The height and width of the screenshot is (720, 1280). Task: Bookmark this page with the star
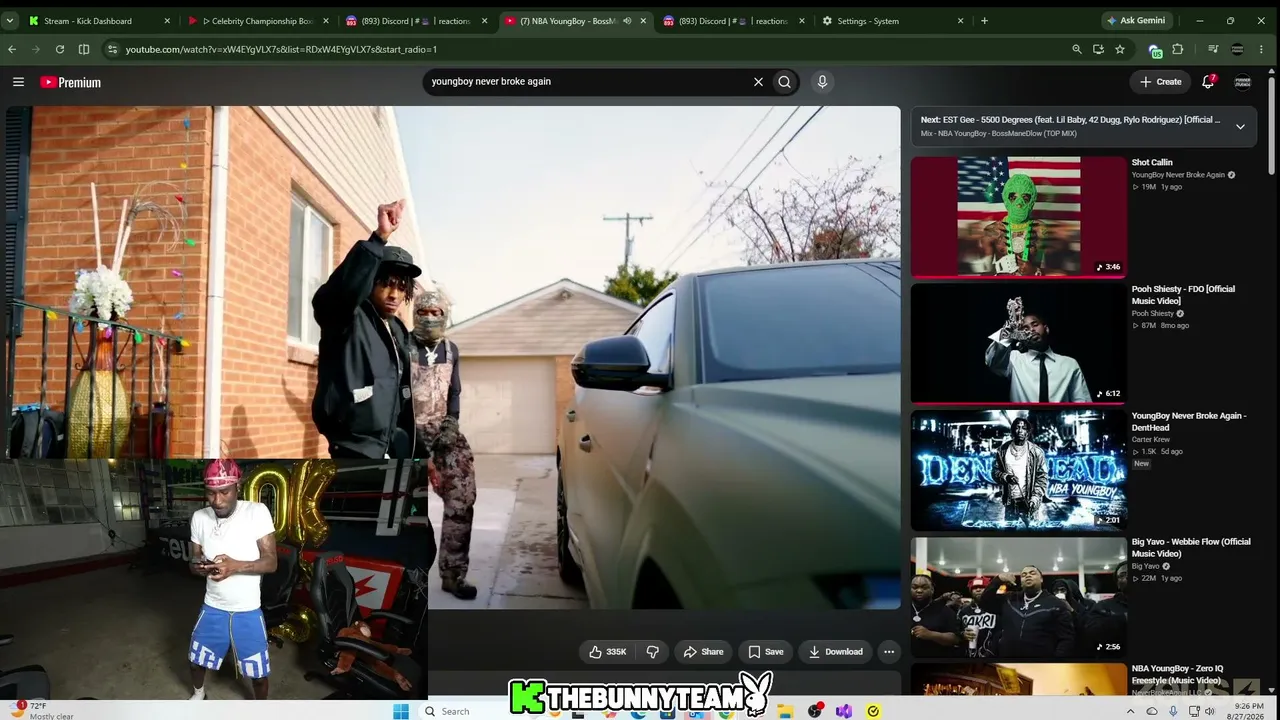click(1120, 49)
